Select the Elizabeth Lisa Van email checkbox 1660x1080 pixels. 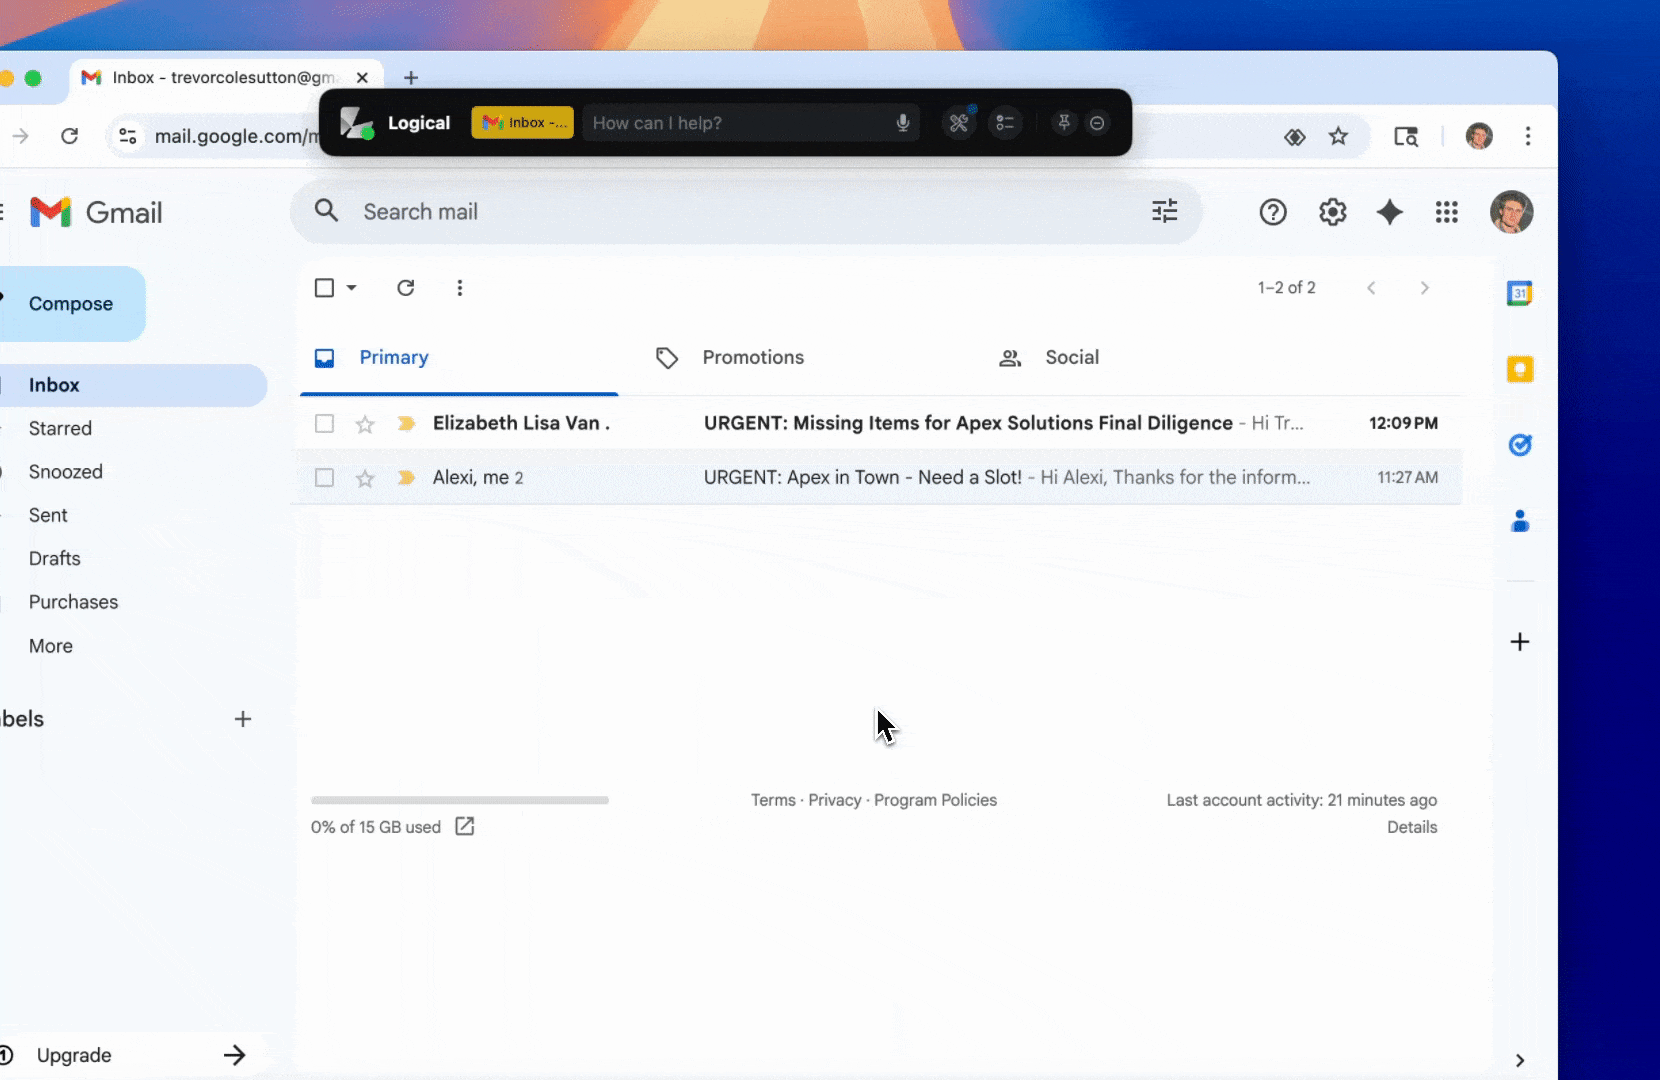[324, 424]
